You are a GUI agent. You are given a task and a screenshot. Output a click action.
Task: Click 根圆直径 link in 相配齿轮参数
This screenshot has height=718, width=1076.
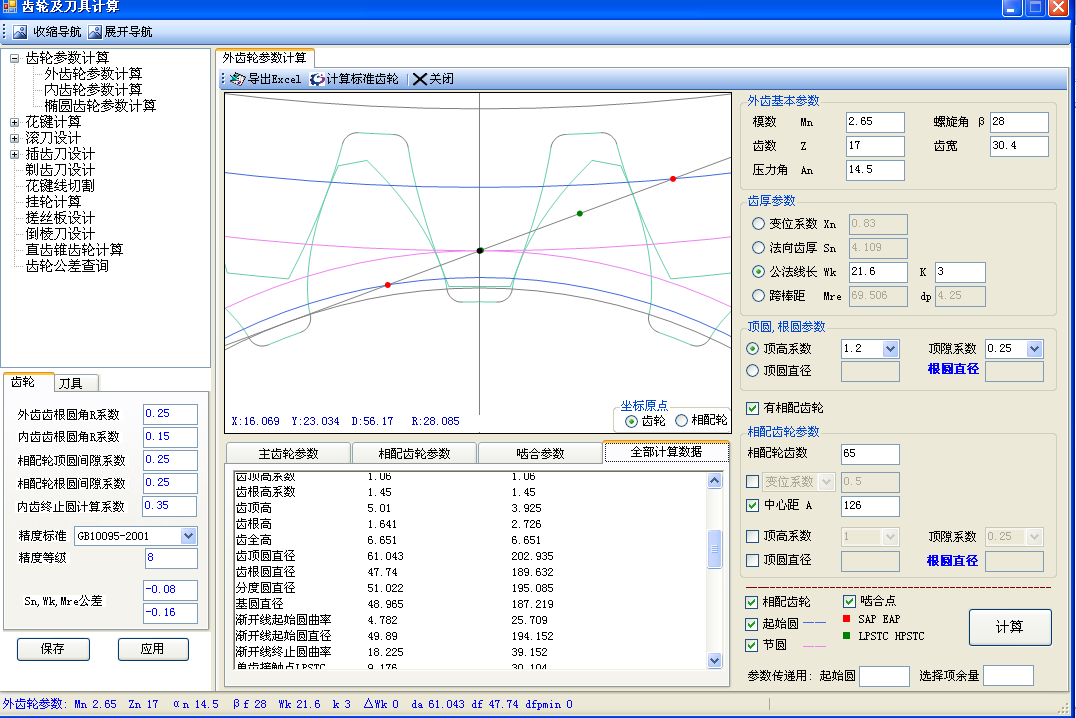952,561
